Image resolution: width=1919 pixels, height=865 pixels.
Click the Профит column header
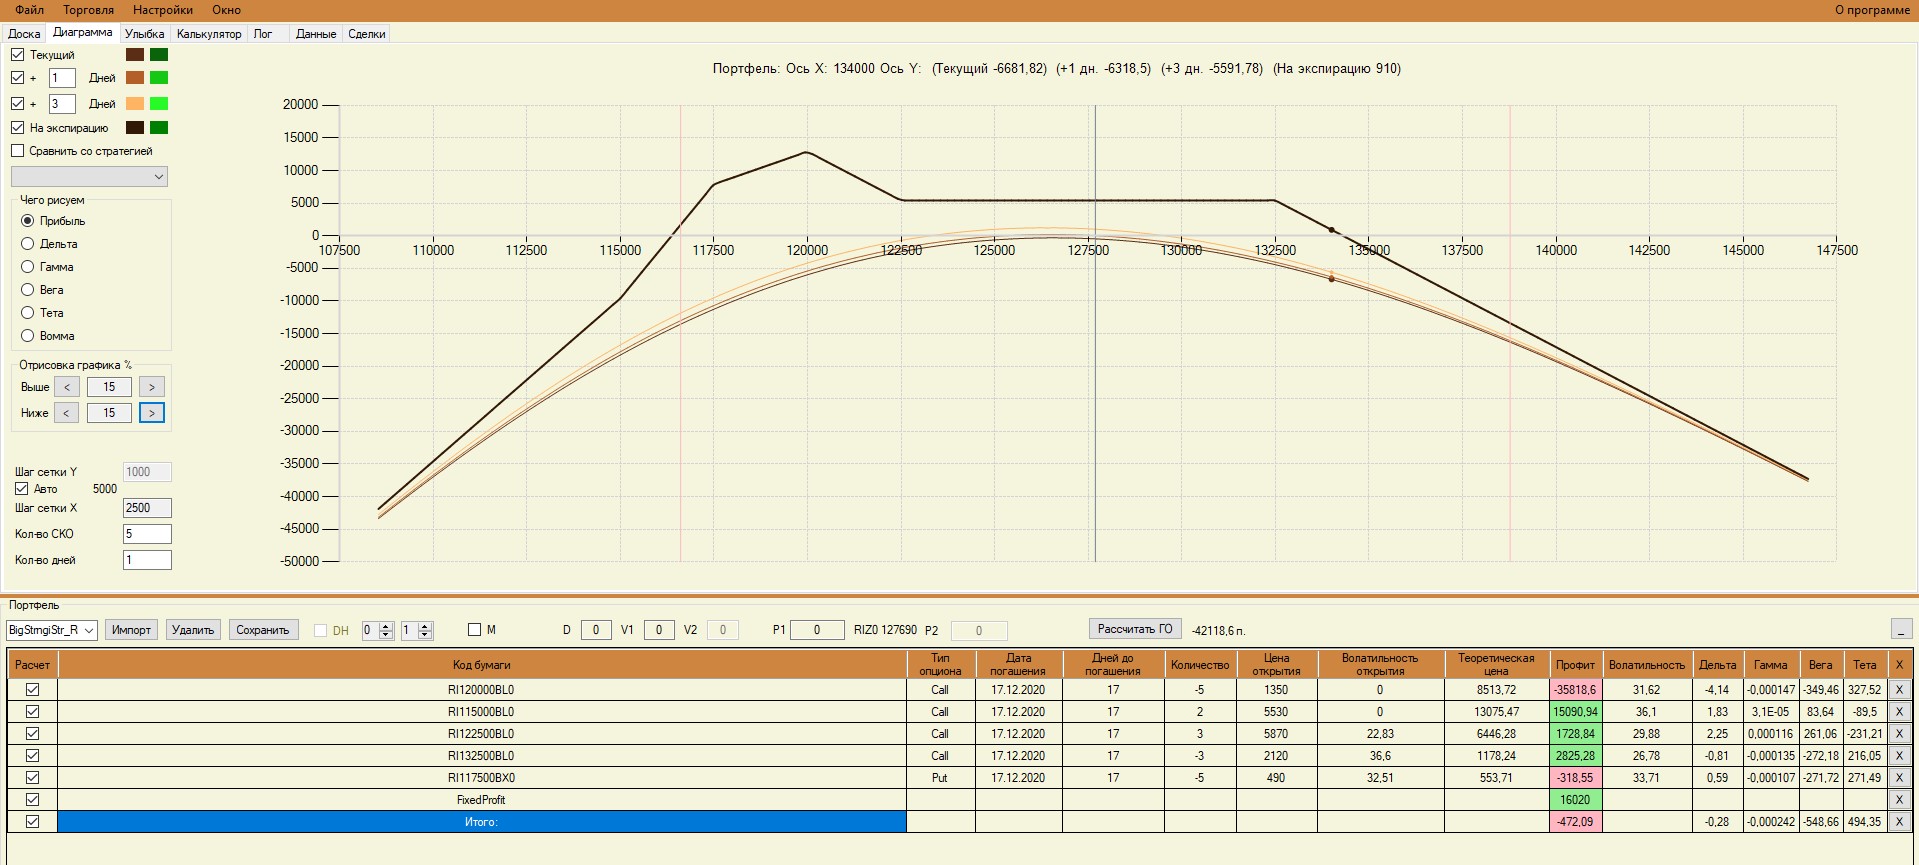[x=1575, y=665]
